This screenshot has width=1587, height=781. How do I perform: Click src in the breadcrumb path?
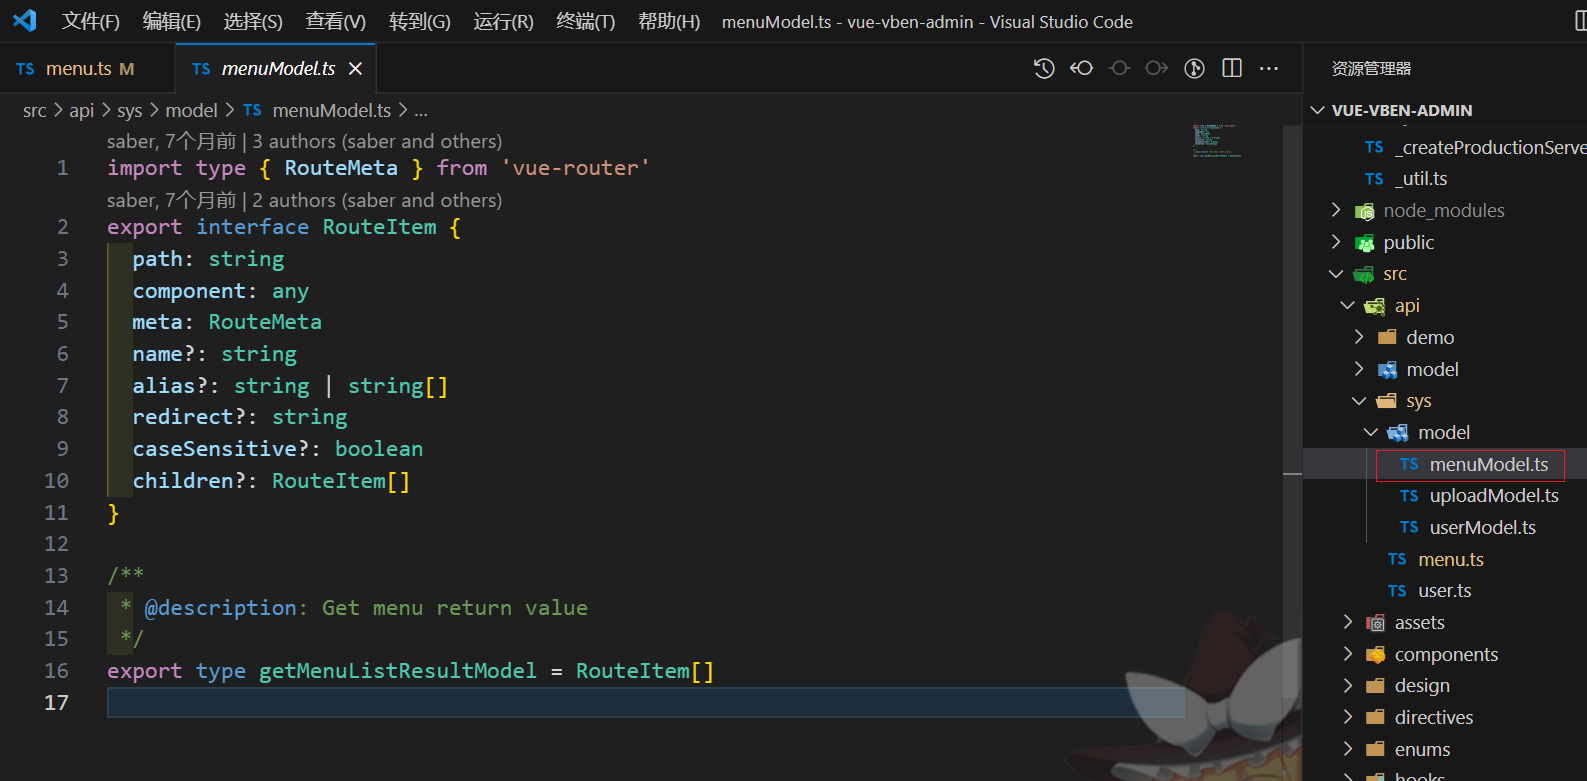click(35, 111)
